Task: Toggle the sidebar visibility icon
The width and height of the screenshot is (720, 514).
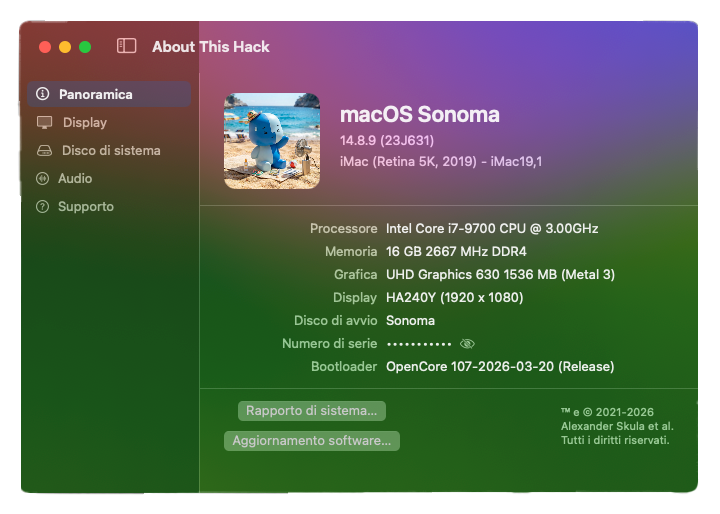Action: (x=126, y=46)
